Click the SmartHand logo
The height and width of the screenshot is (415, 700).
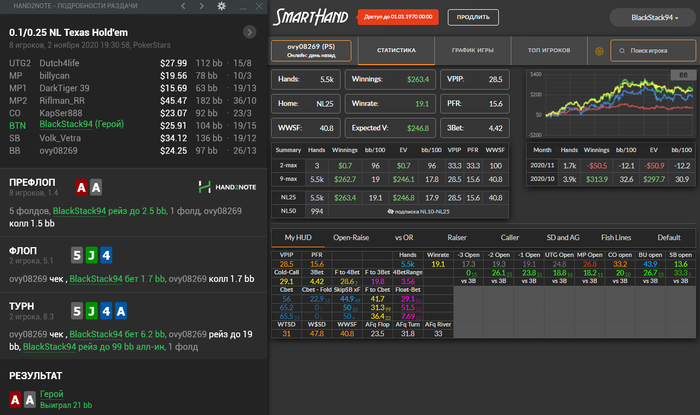coord(310,17)
